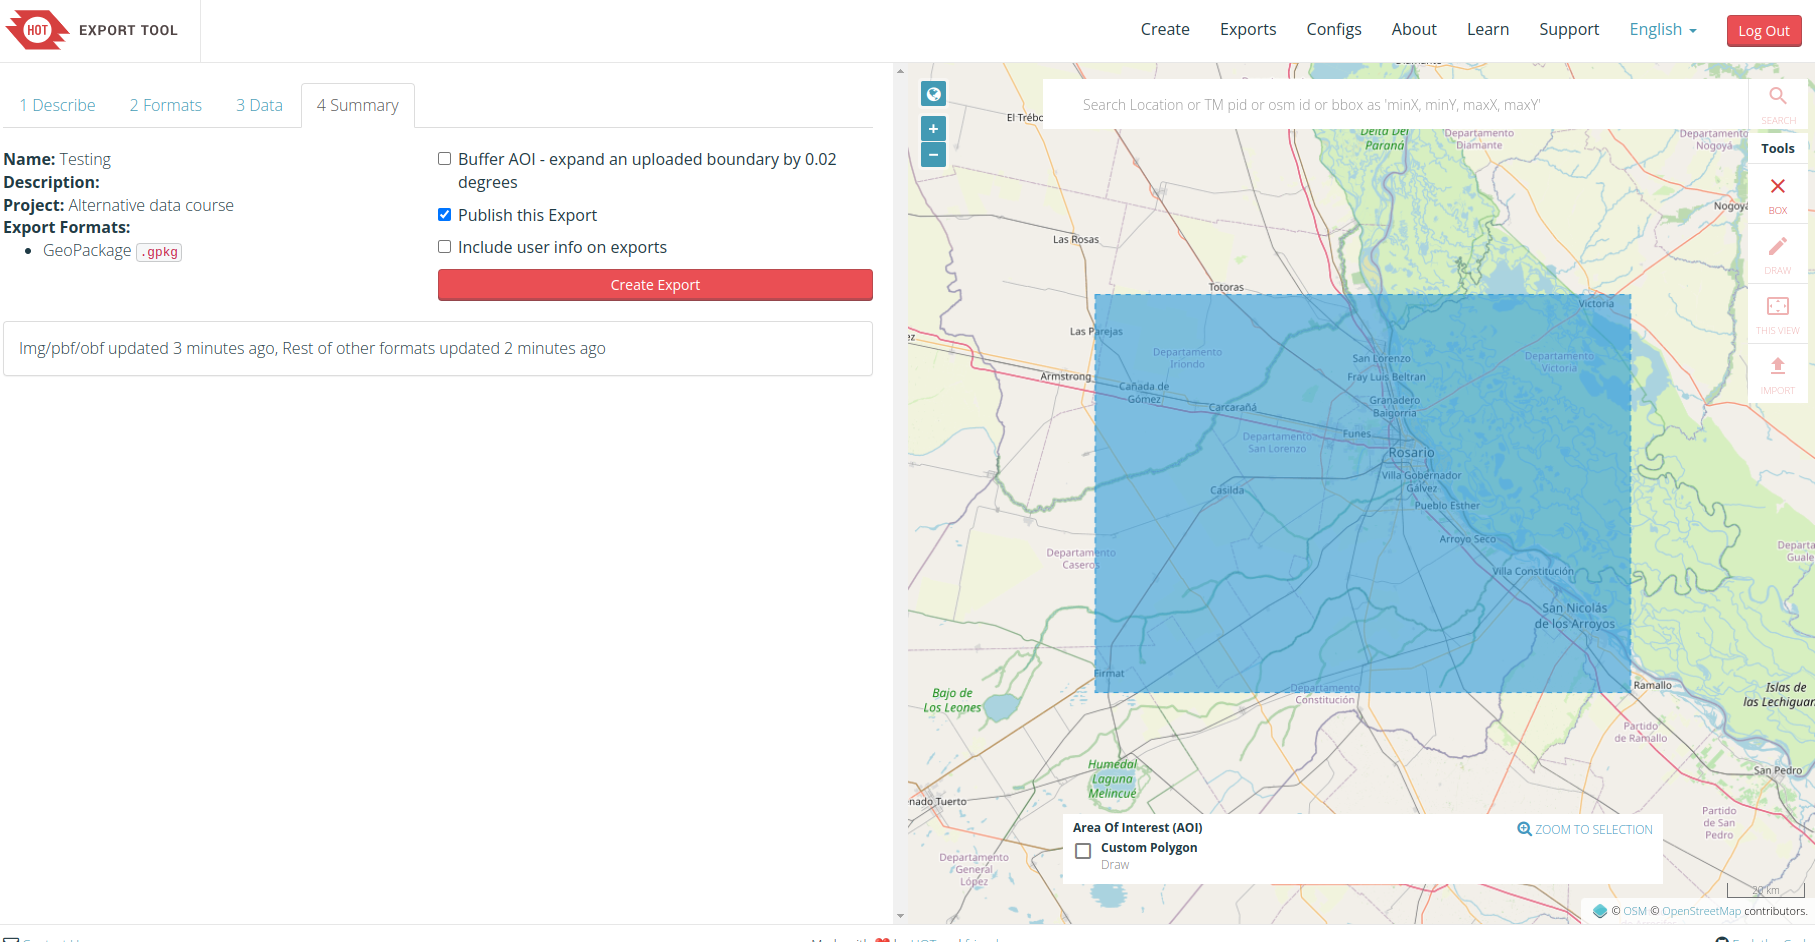Select the Import upload tool

[1777, 368]
